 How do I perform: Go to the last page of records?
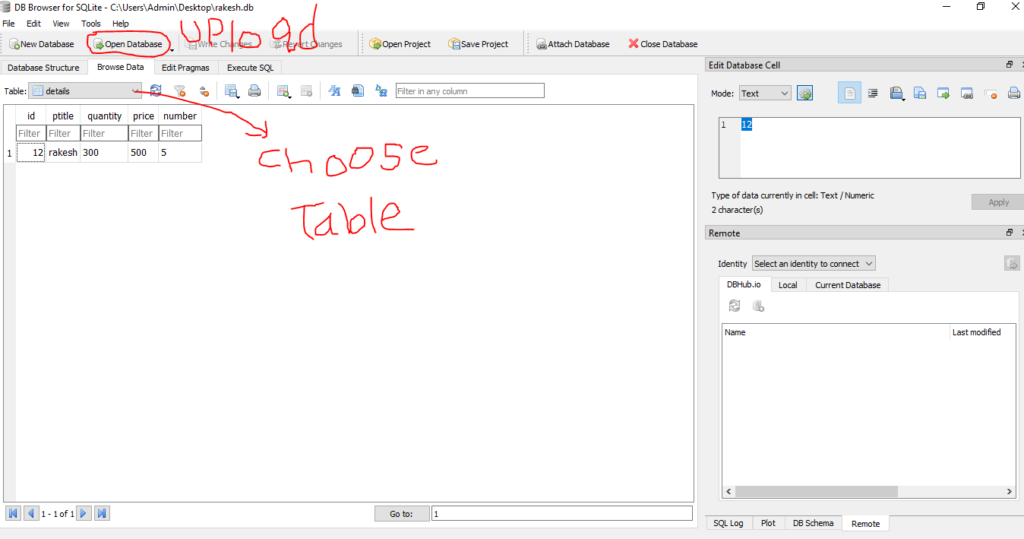pyautogui.click(x=102, y=514)
